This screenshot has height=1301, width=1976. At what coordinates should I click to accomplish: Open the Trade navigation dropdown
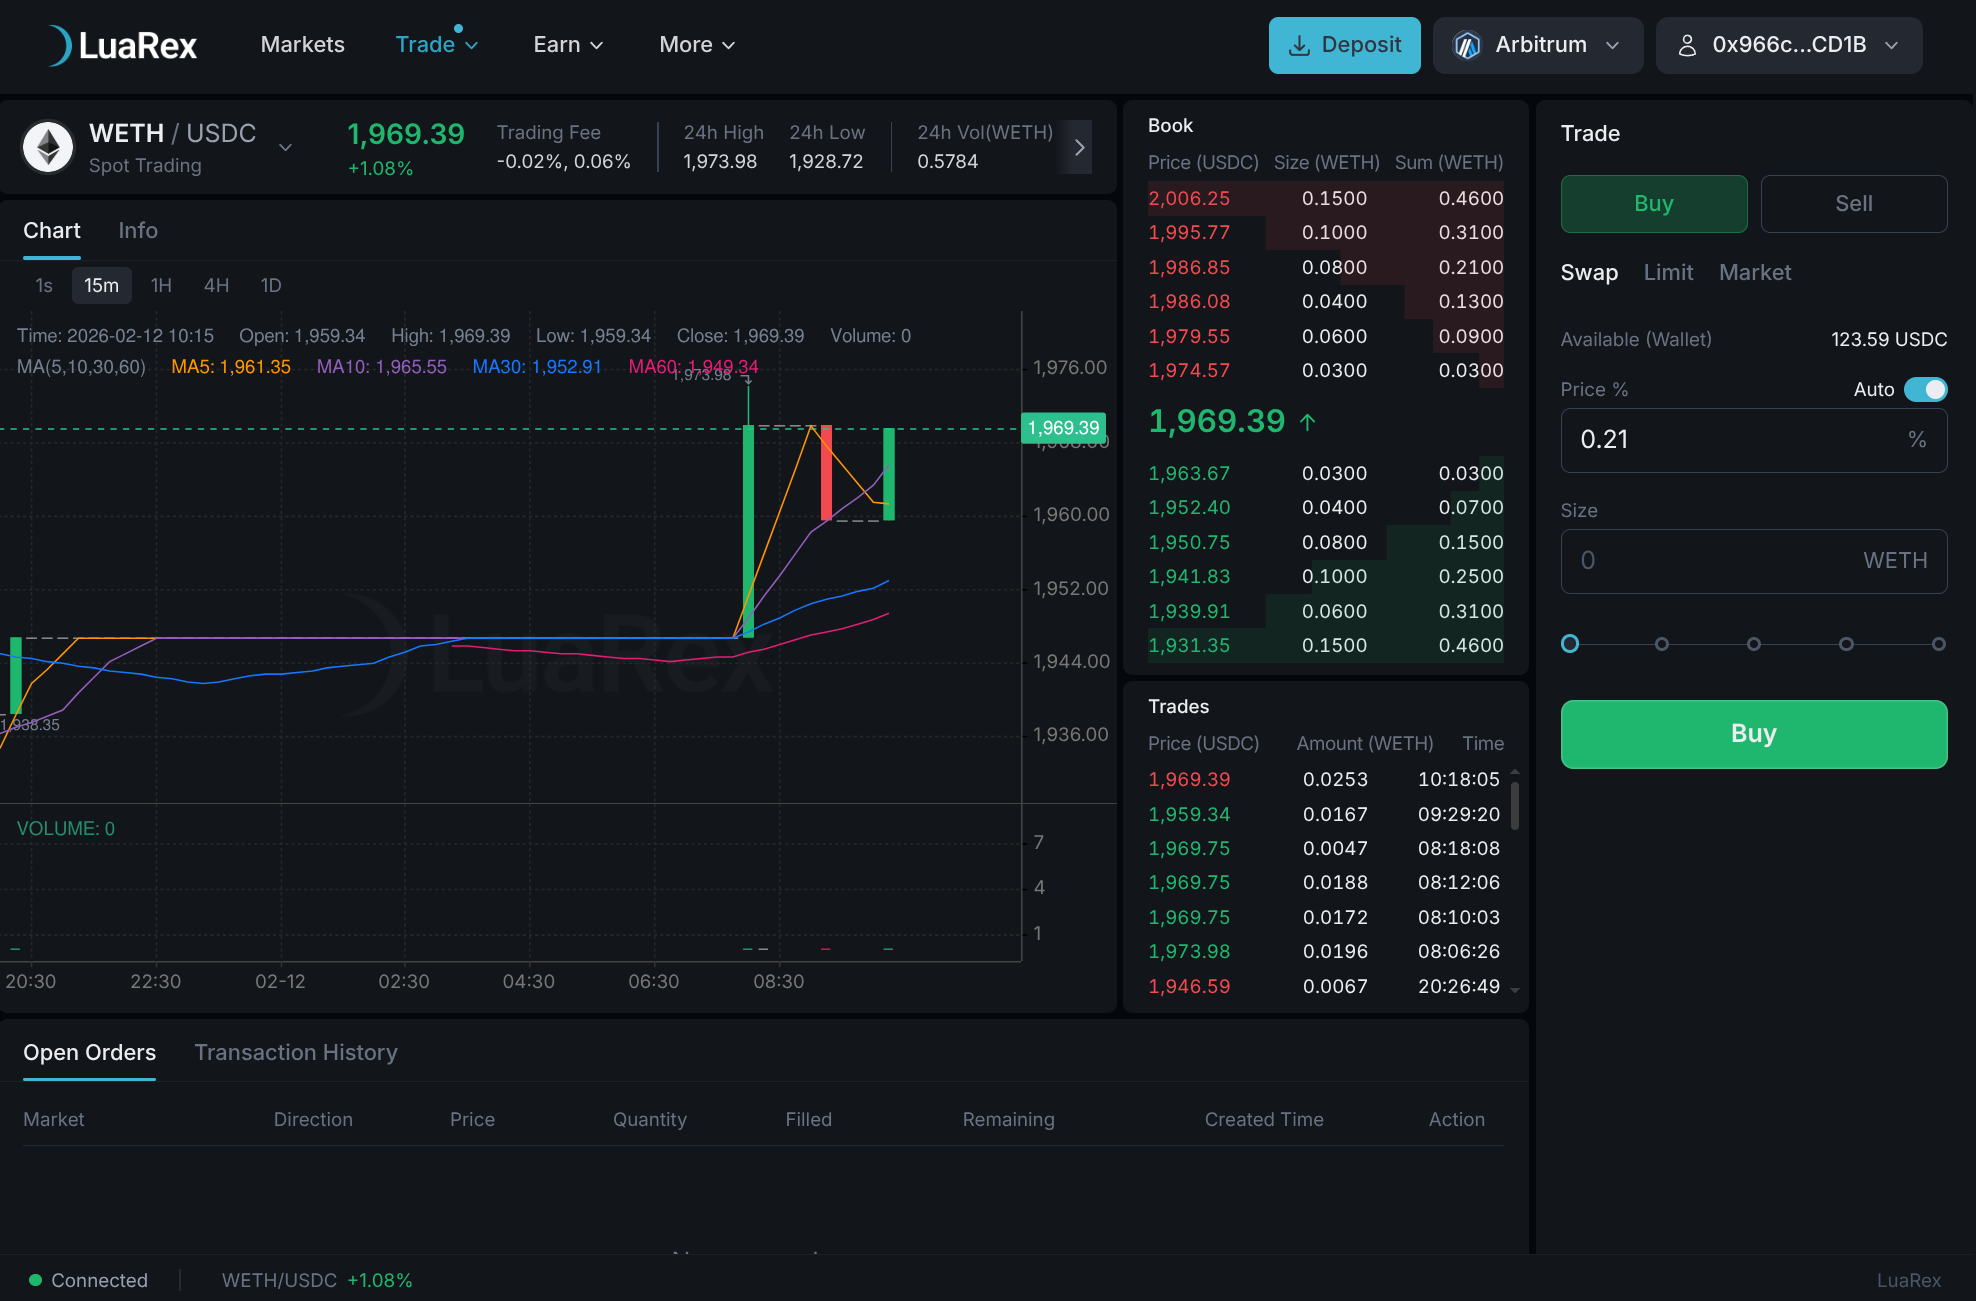pos(437,45)
